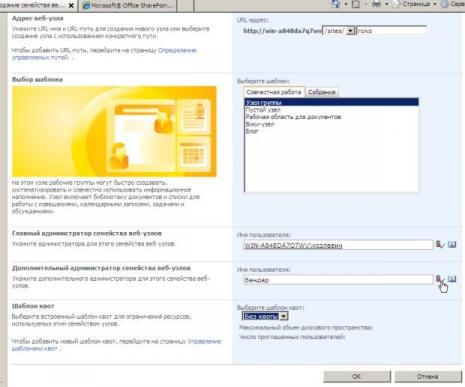Select Рабочая область для документов template
465x387 pixels.
332,117
